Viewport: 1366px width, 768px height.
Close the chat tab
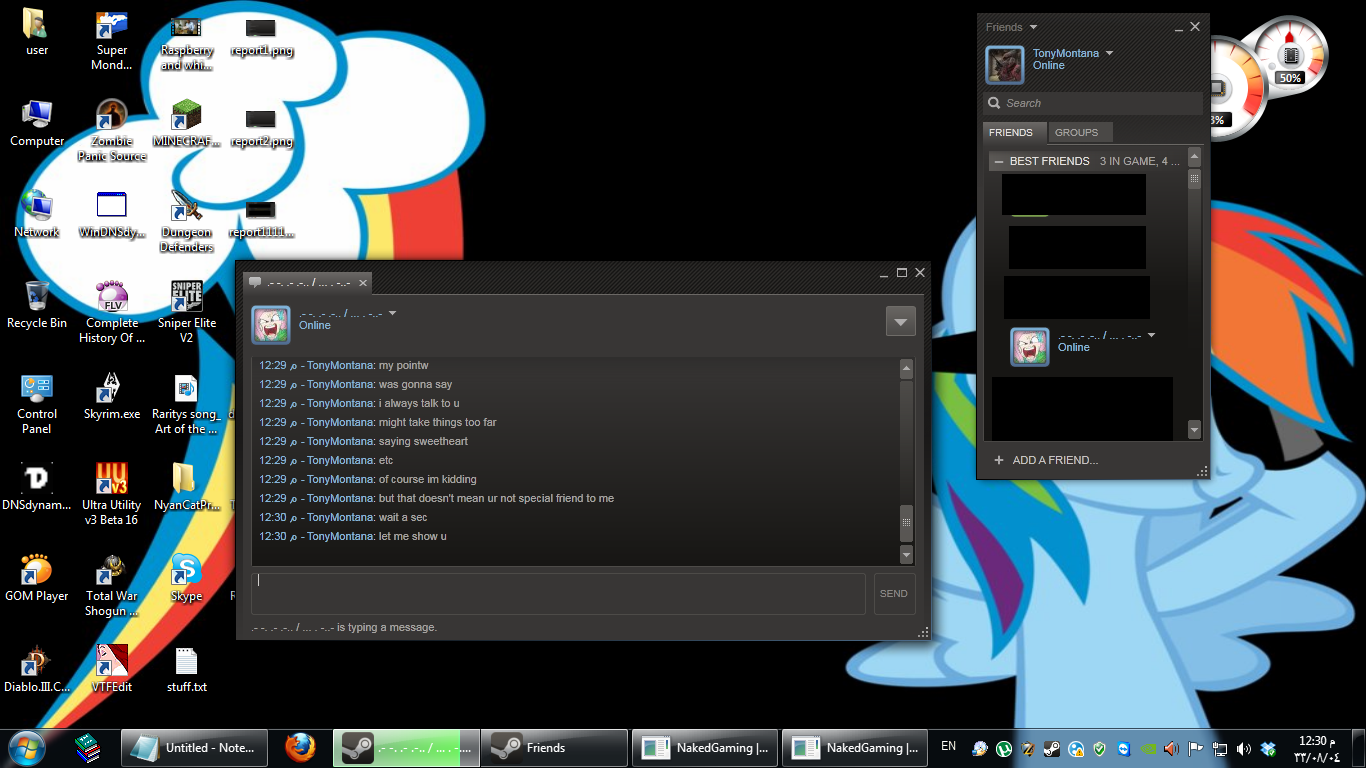click(x=363, y=283)
